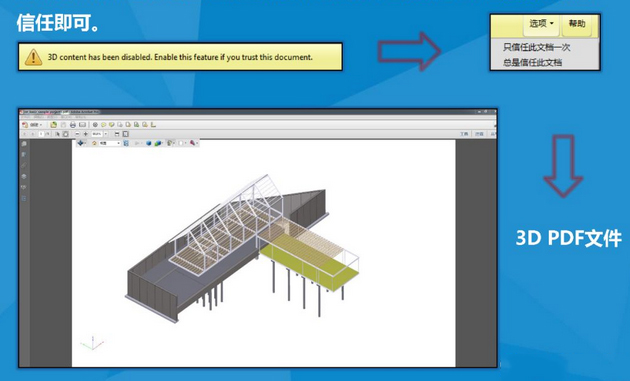630x381 pixels.
Task: Click the 3D default view home icon
Action: (x=94, y=143)
